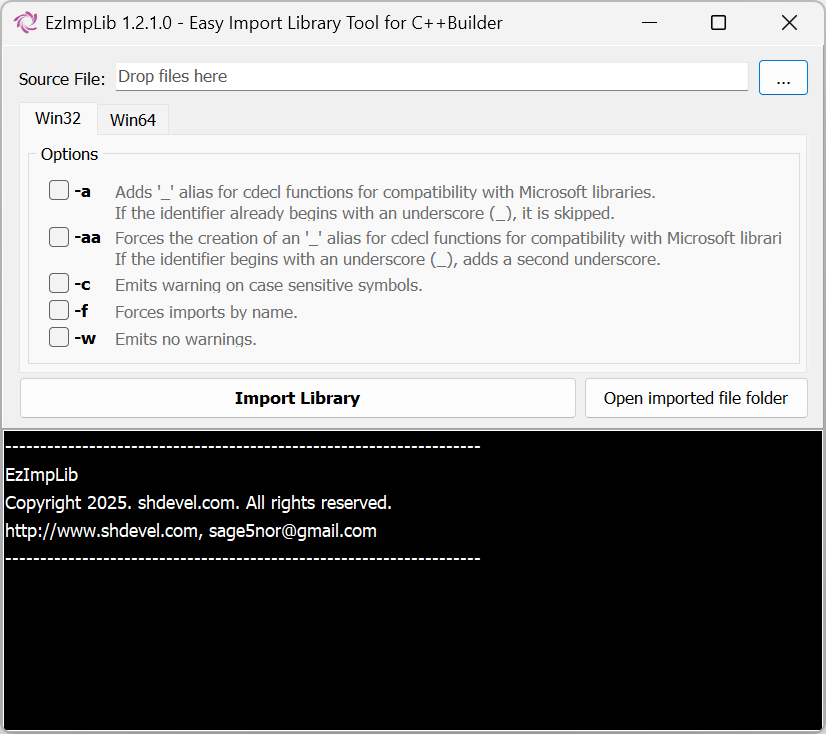Click the 'EzImpLib' line in console output
826x734 pixels.
(42, 475)
